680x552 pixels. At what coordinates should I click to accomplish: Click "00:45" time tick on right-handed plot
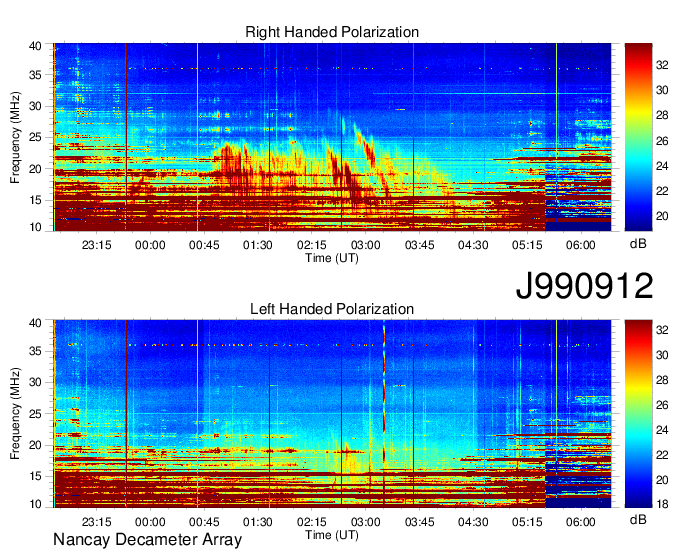click(204, 245)
